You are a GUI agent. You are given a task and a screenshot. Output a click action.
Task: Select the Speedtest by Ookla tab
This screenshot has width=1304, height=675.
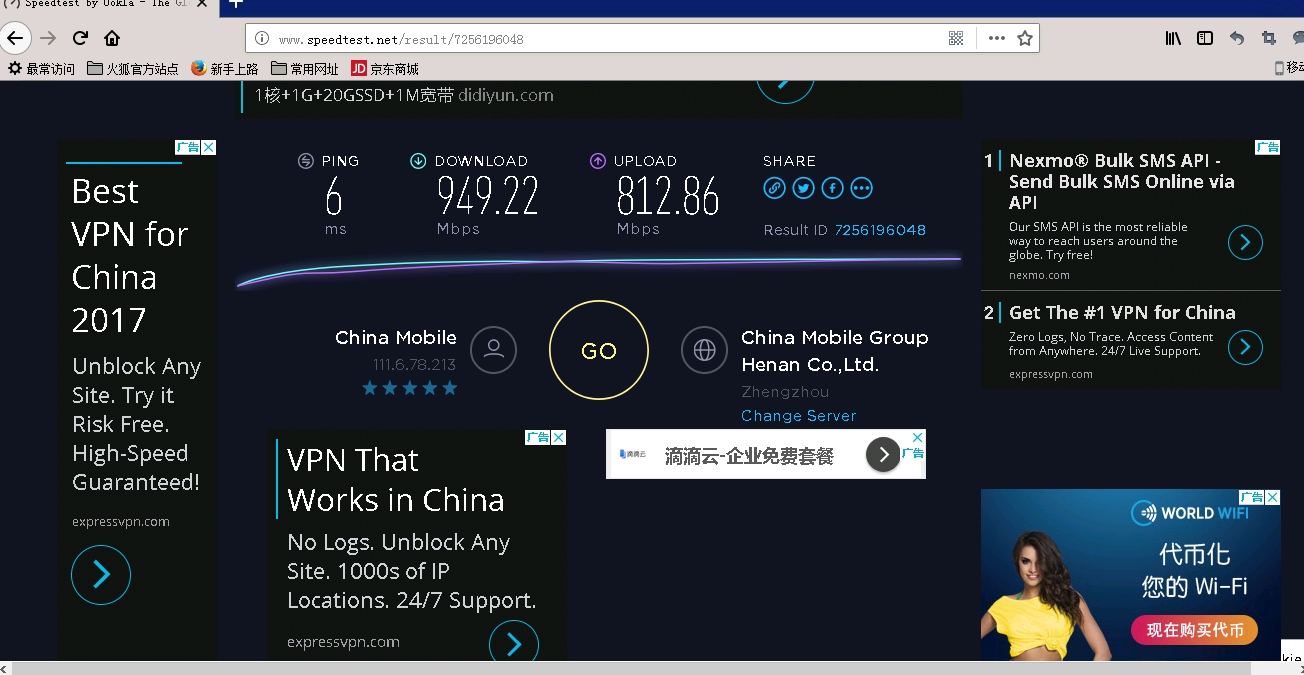(108, 5)
